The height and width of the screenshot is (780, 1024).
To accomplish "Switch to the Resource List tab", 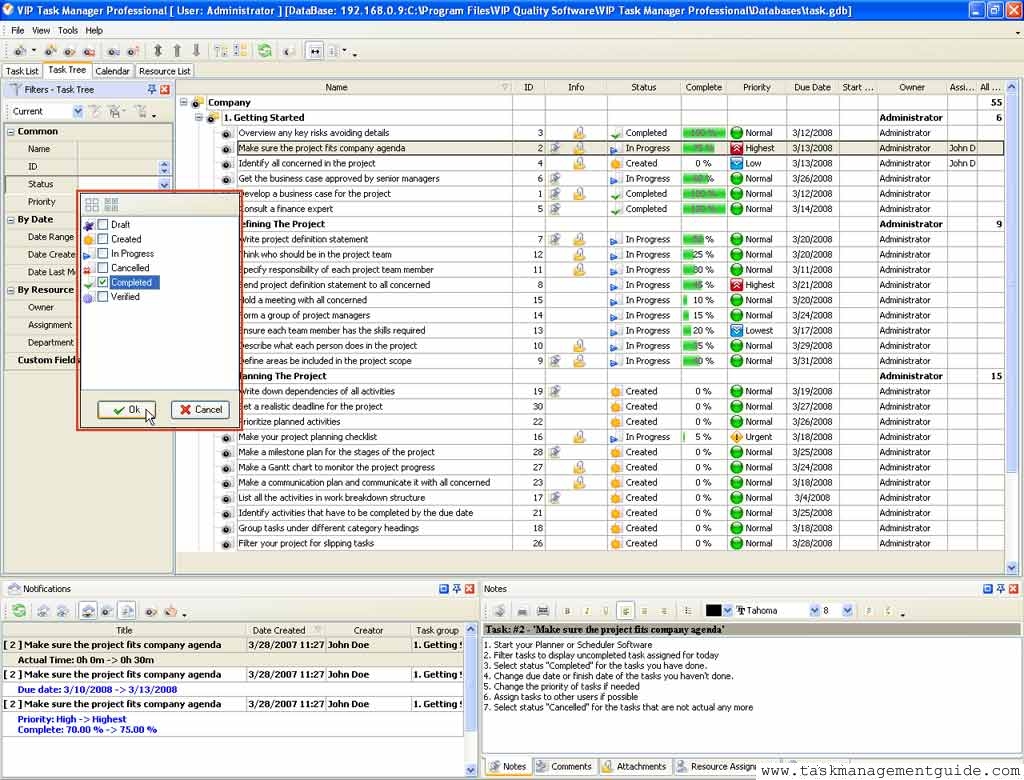I will click(165, 71).
